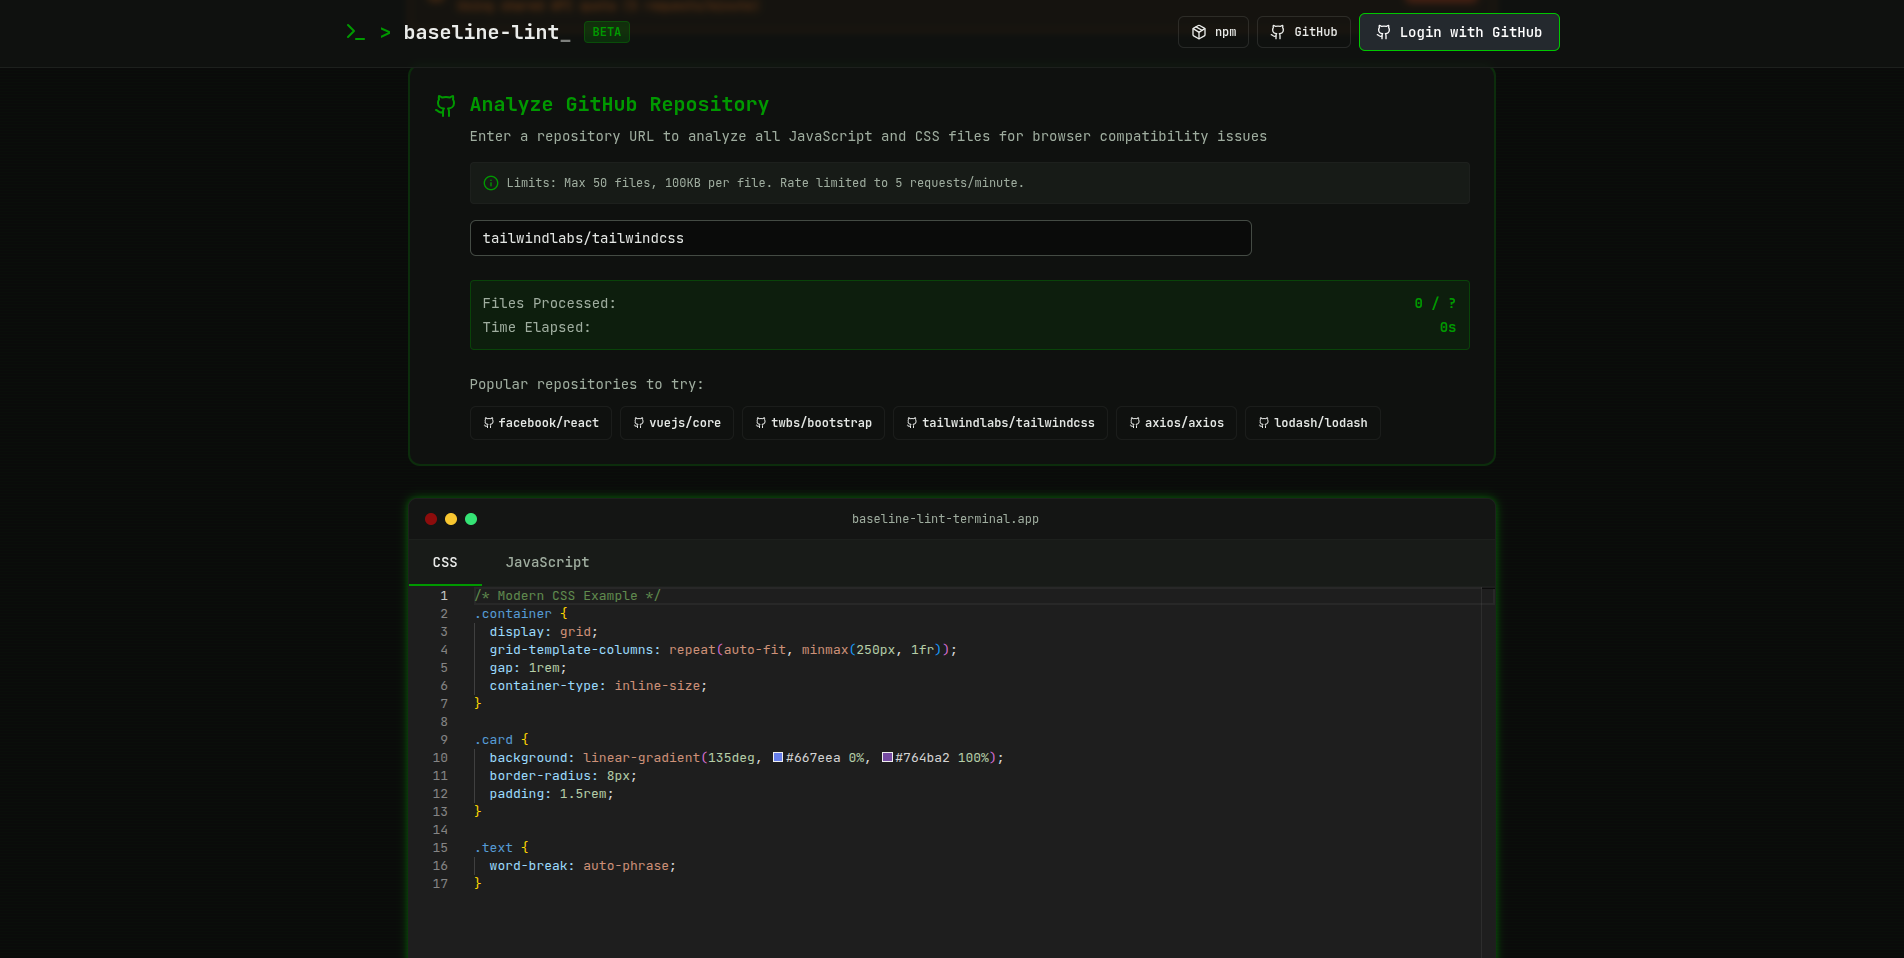The height and width of the screenshot is (958, 1904).
Task: Click the Analyze GitHub Repository heading
Action: pyautogui.click(x=619, y=105)
